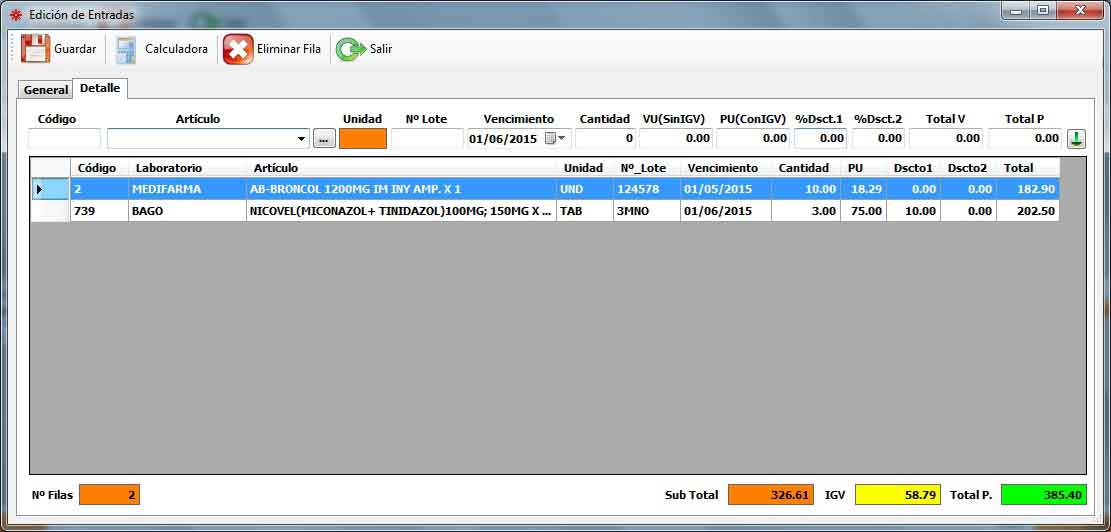Switch to the General tab
Image resolution: width=1111 pixels, height=532 pixels.
[x=46, y=90]
